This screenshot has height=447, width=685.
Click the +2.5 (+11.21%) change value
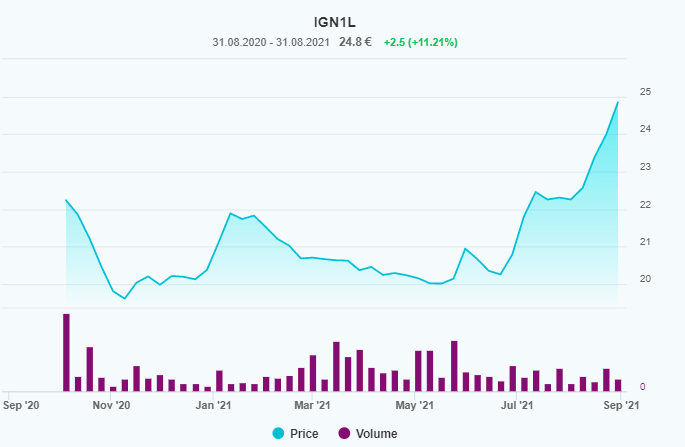[x=421, y=42]
